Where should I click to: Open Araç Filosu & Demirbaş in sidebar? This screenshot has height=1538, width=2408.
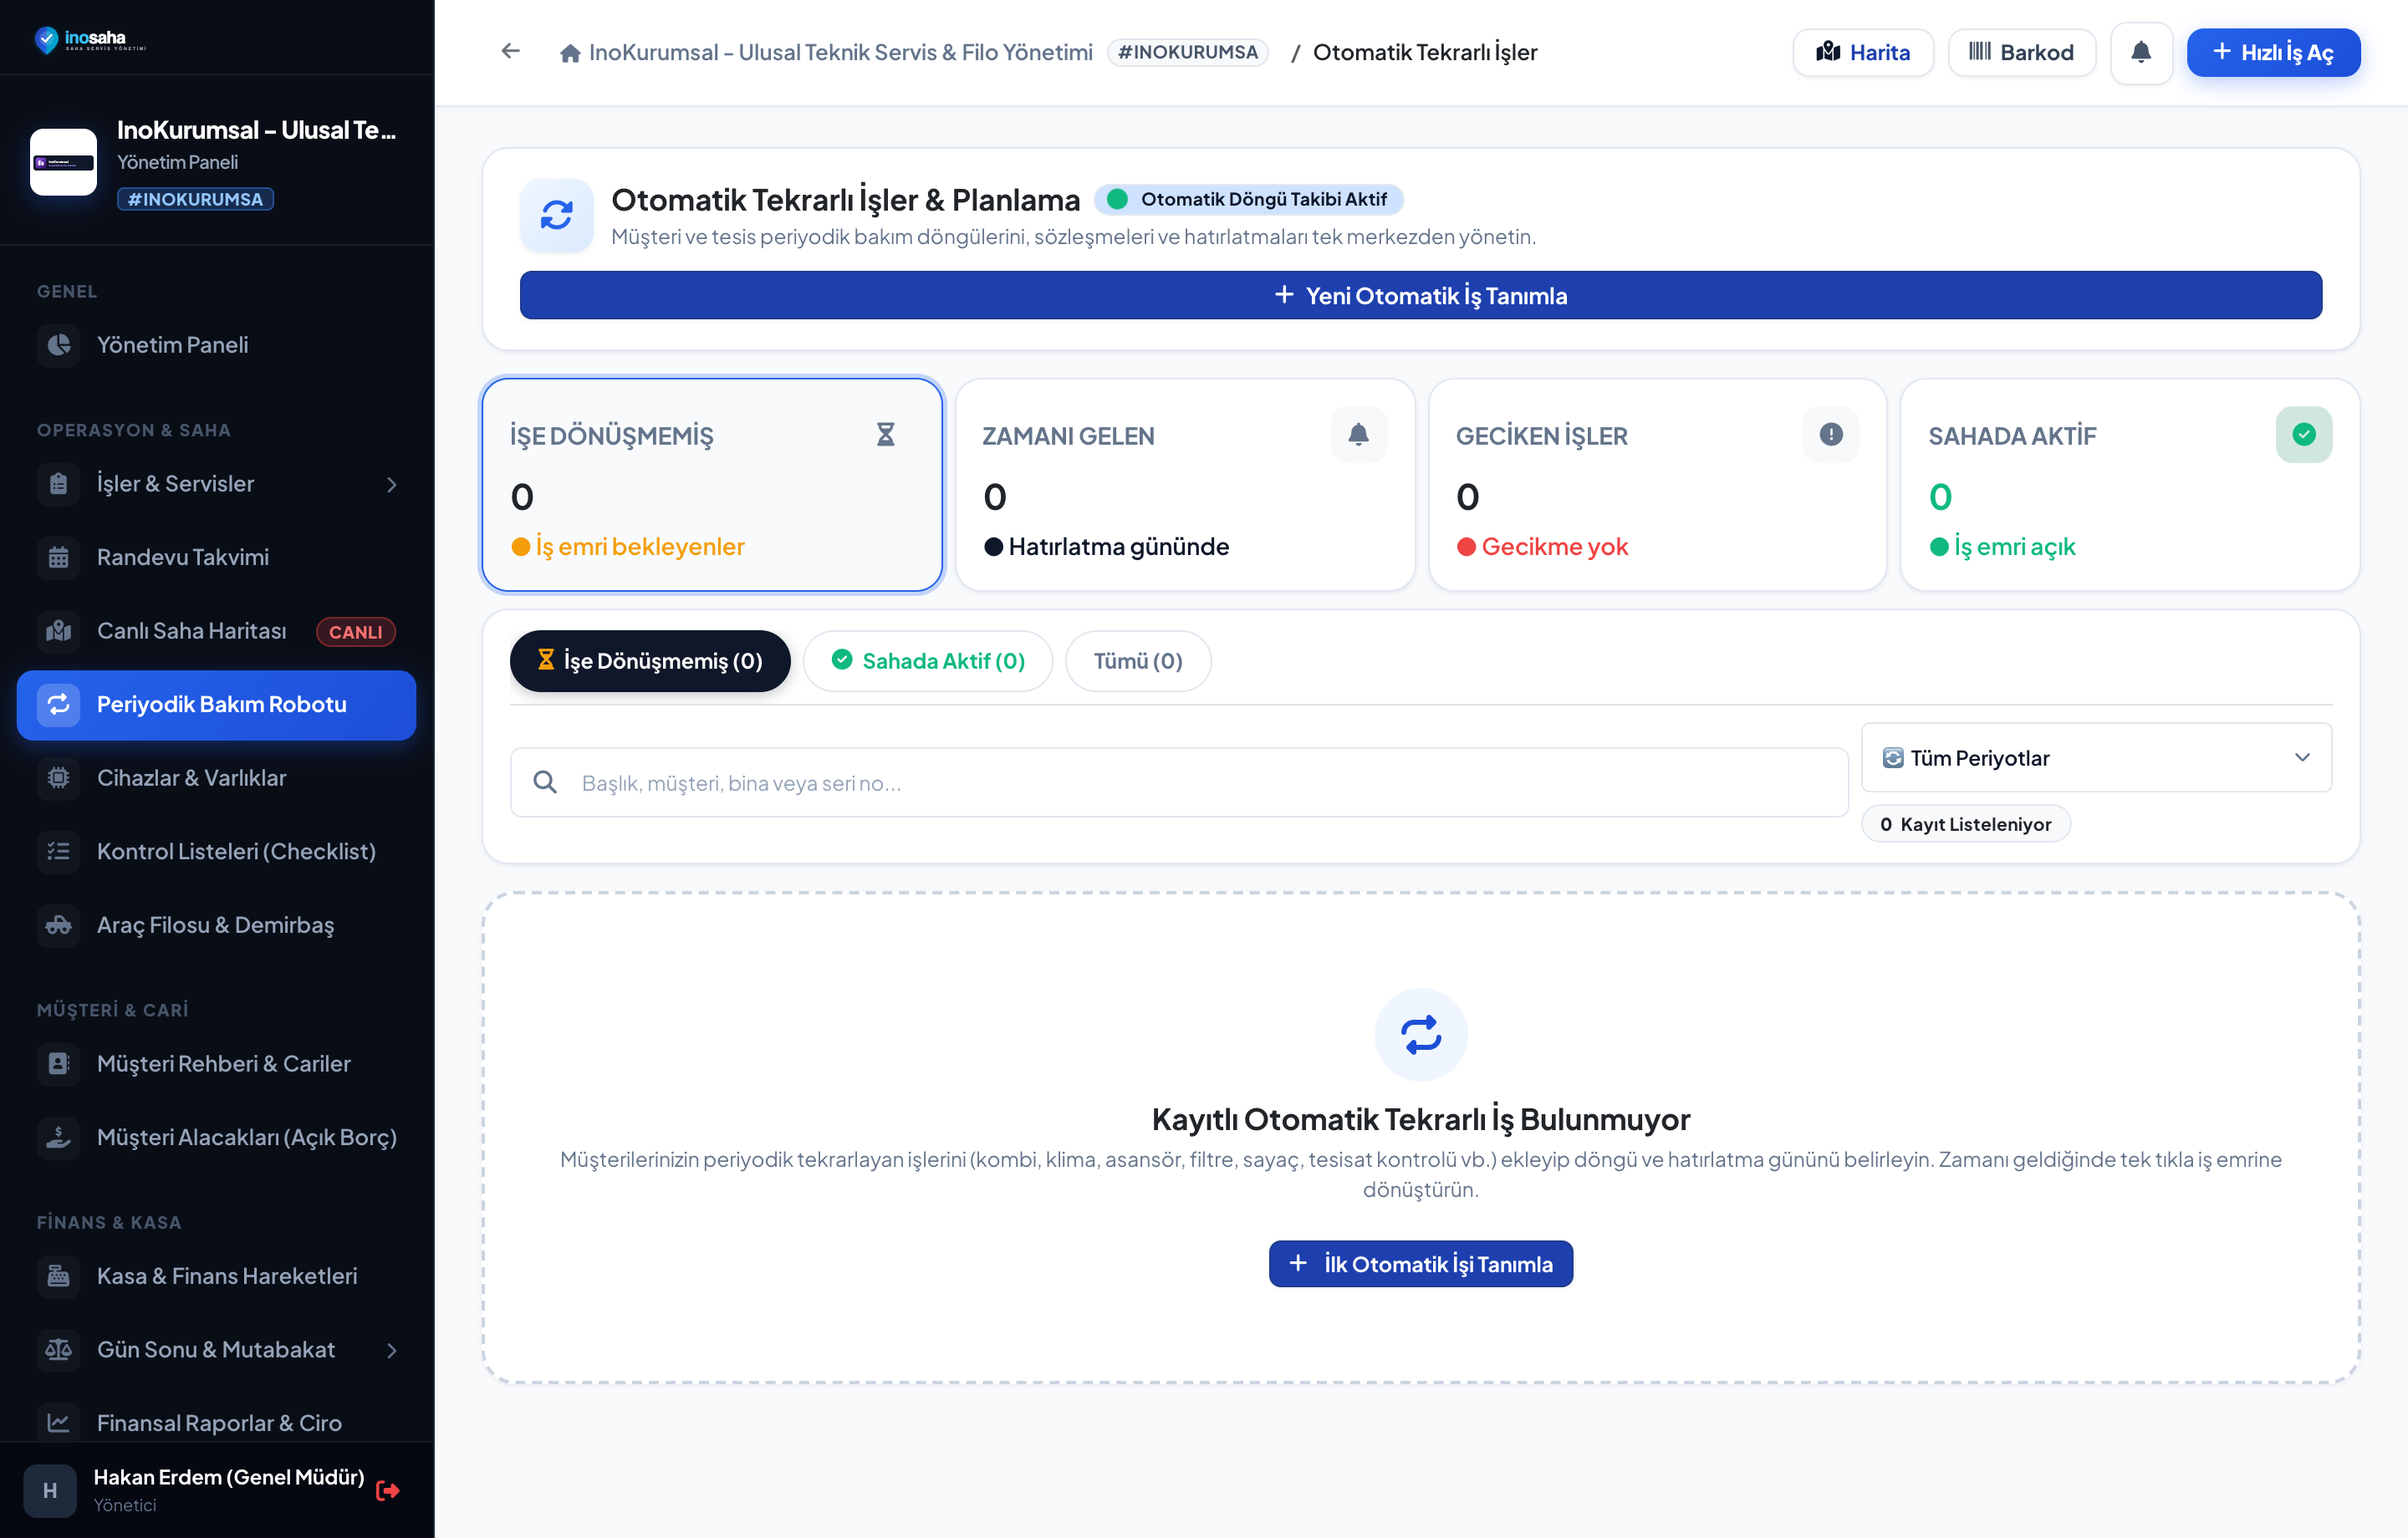click(x=216, y=925)
